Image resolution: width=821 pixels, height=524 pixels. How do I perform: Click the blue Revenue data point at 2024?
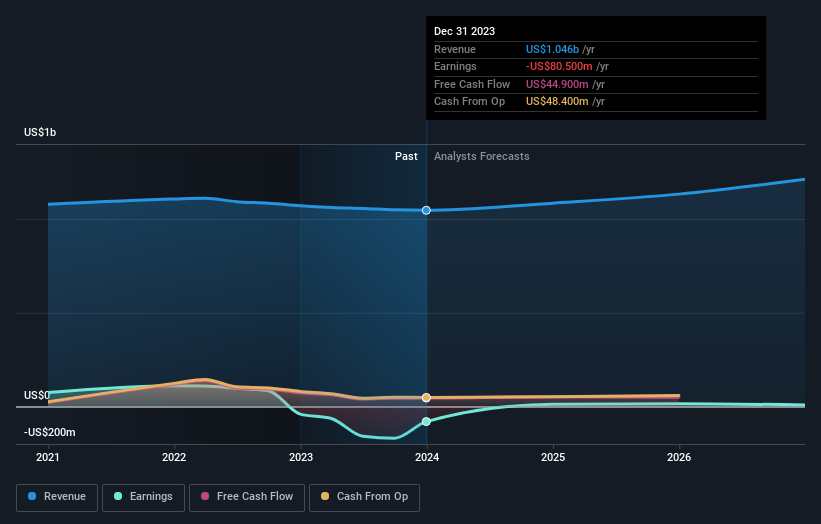coord(426,210)
